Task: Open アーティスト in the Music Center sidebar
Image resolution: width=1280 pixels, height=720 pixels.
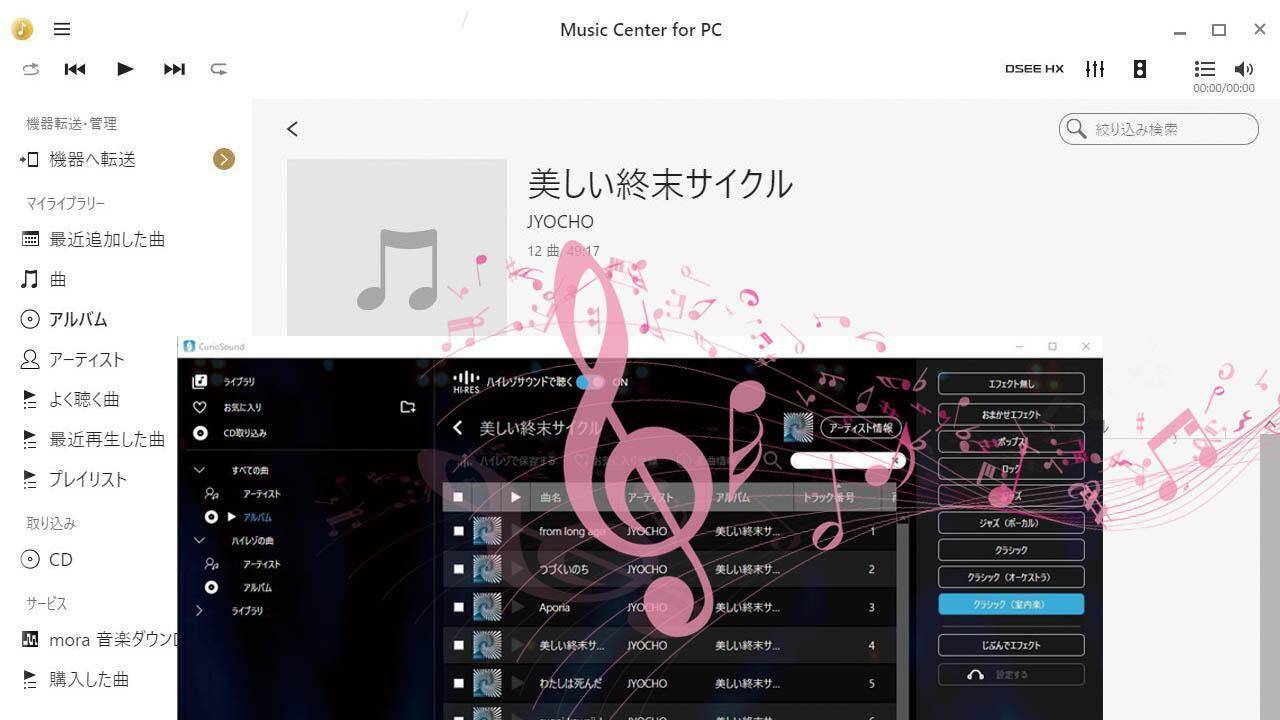Action: (87, 359)
